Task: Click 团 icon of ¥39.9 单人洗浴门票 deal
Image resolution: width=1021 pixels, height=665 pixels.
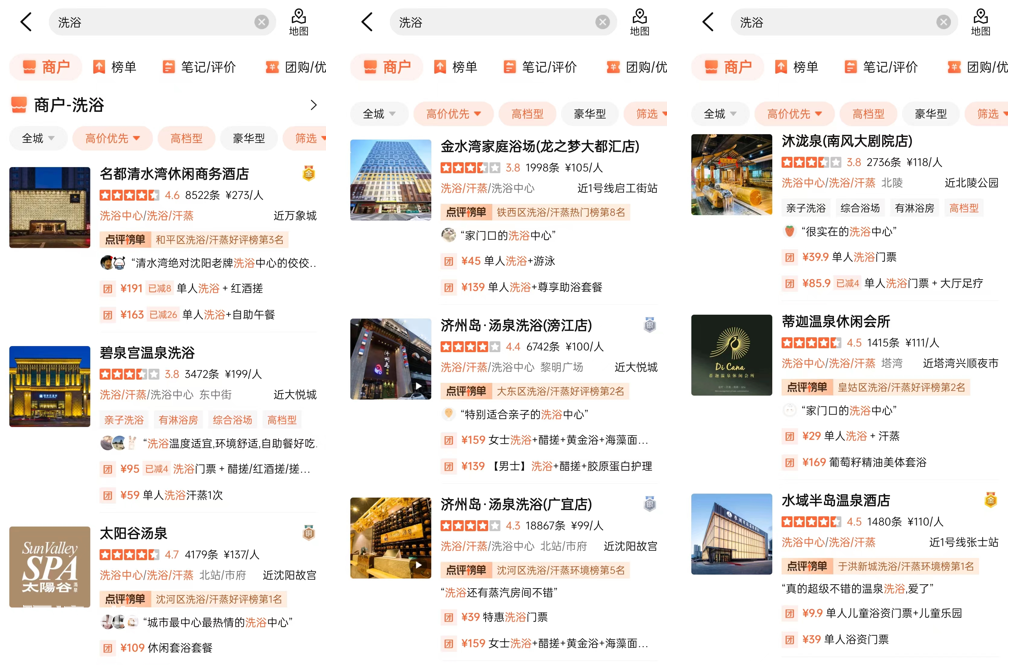Action: click(789, 257)
